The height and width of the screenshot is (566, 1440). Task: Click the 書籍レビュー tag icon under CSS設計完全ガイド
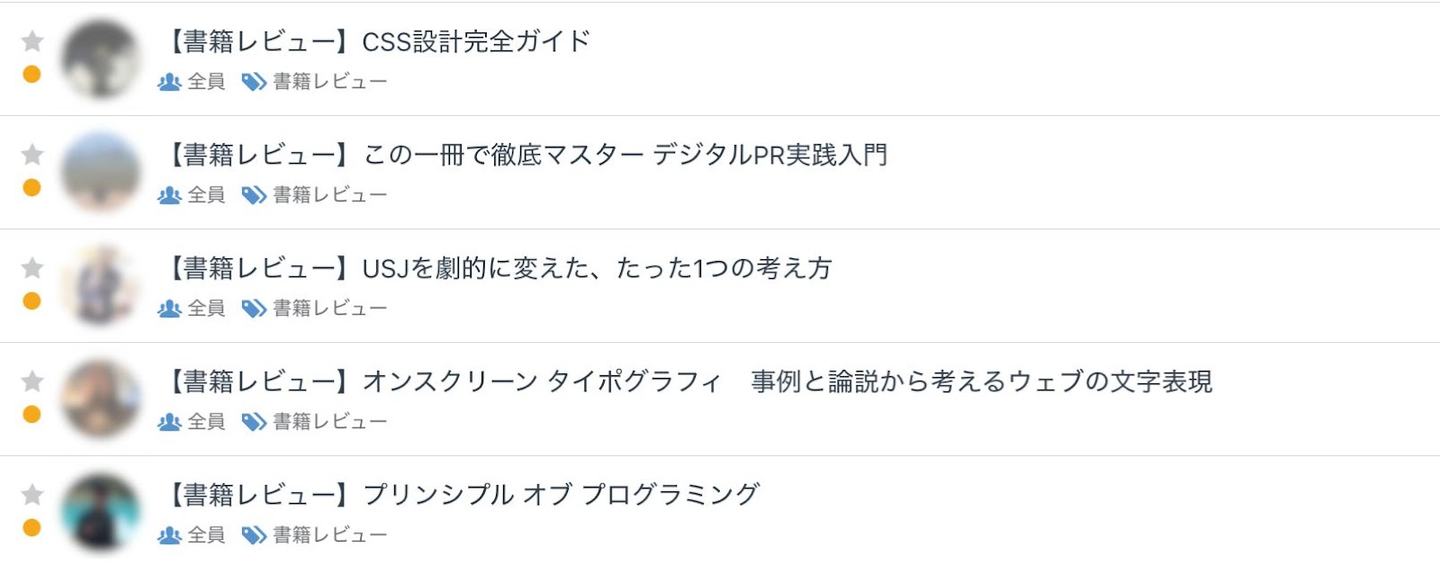[254, 82]
